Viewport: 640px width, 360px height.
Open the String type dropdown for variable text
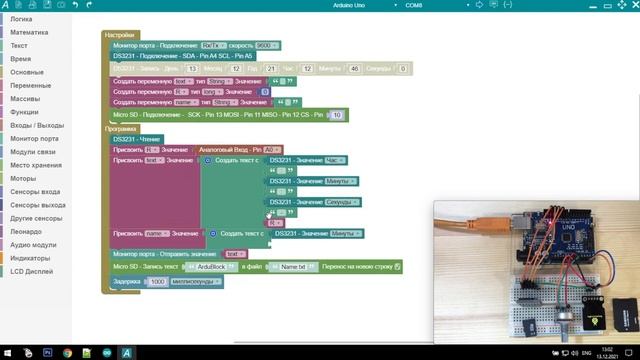pyautogui.click(x=220, y=82)
